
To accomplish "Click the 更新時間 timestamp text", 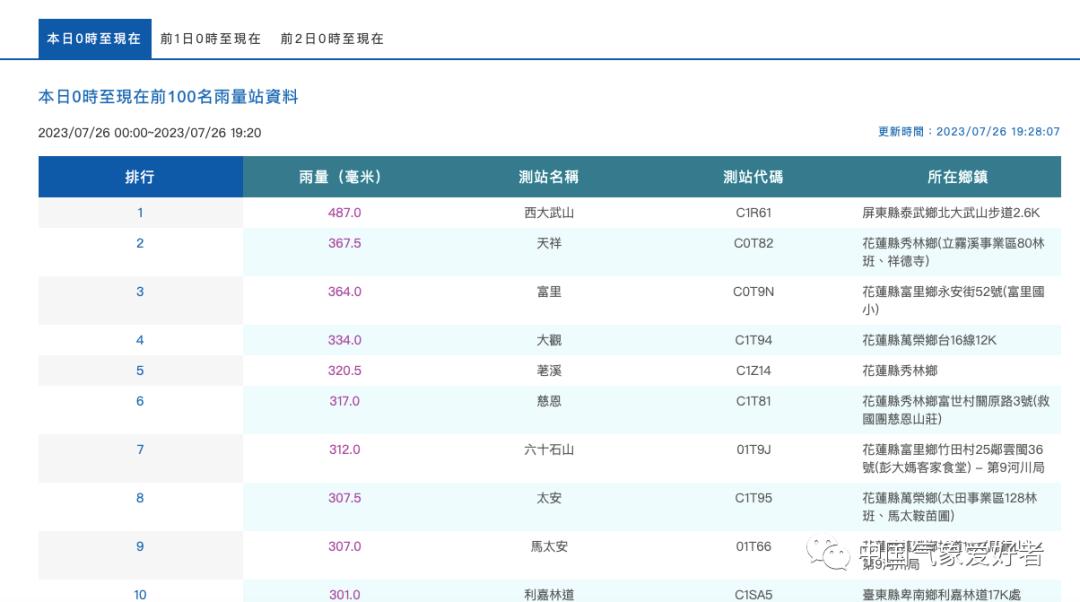I will point(968,132).
